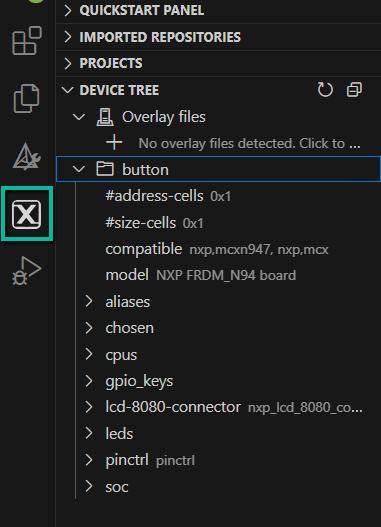Screen dimensions: 381x527
Task: Open the CMake tools icon in sidebar
Action: click(27, 157)
